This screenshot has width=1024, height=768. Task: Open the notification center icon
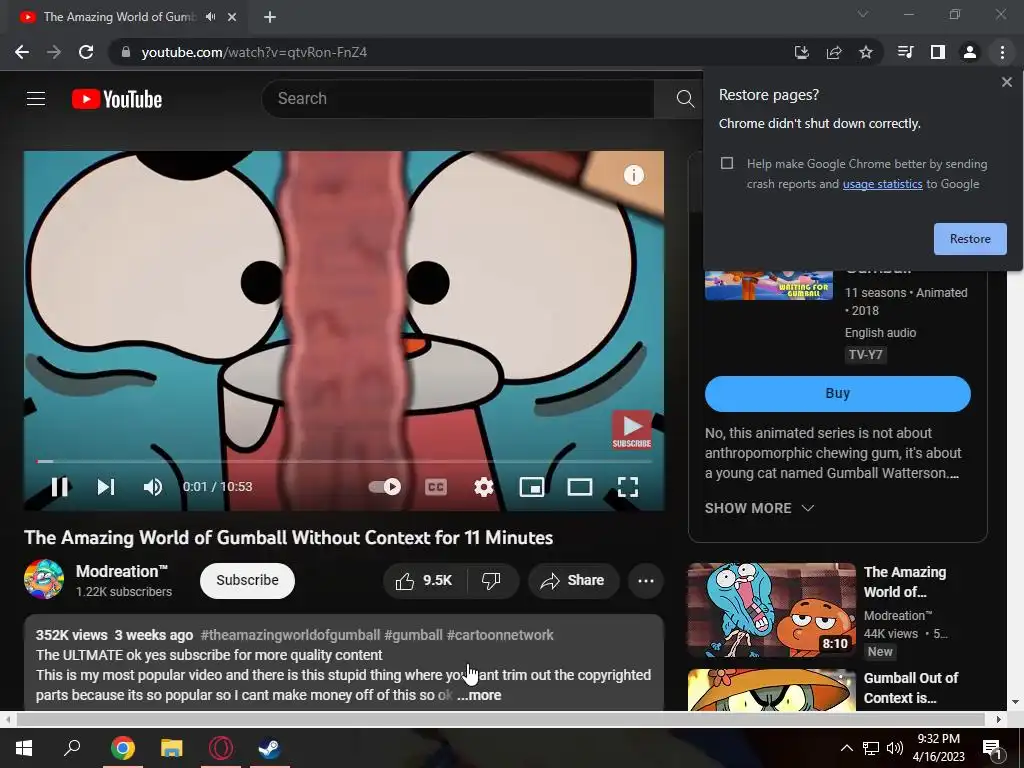tap(993, 749)
